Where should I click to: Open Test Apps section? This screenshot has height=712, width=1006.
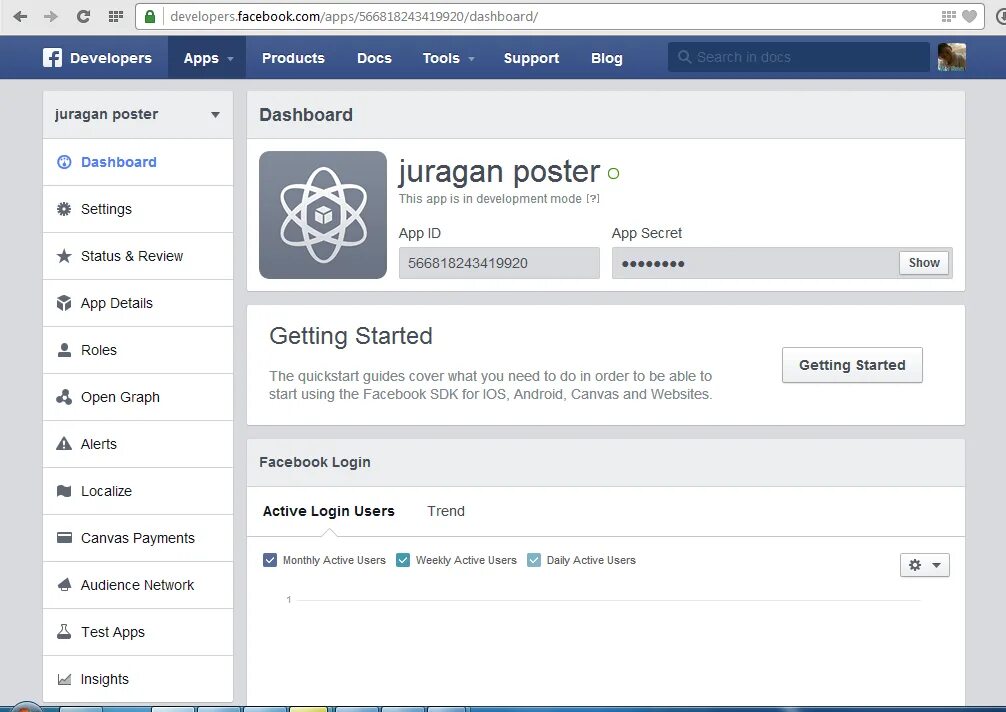138,632
